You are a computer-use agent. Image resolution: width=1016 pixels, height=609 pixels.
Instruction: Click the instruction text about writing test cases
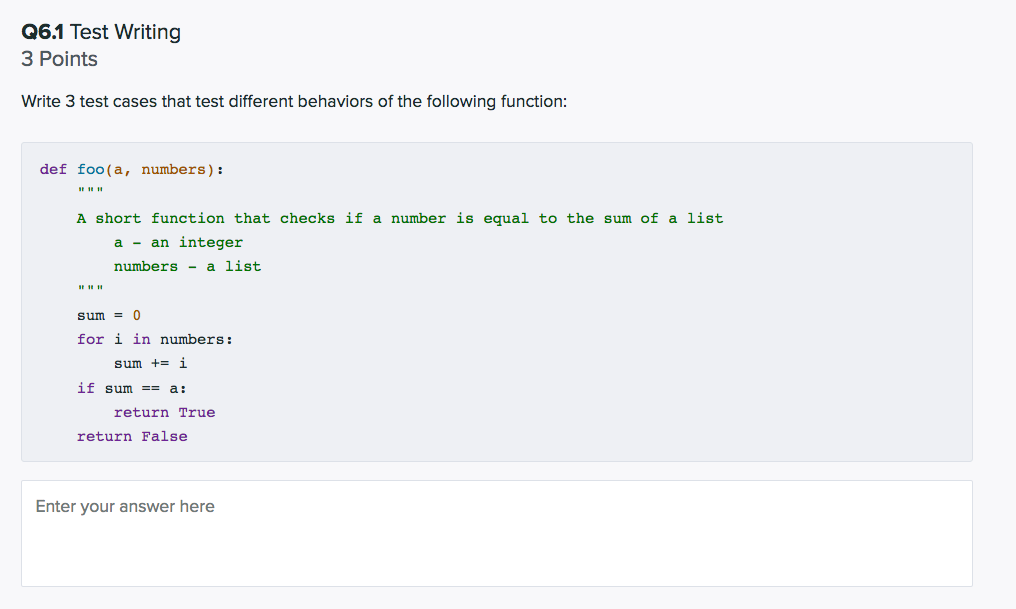[x=294, y=101]
